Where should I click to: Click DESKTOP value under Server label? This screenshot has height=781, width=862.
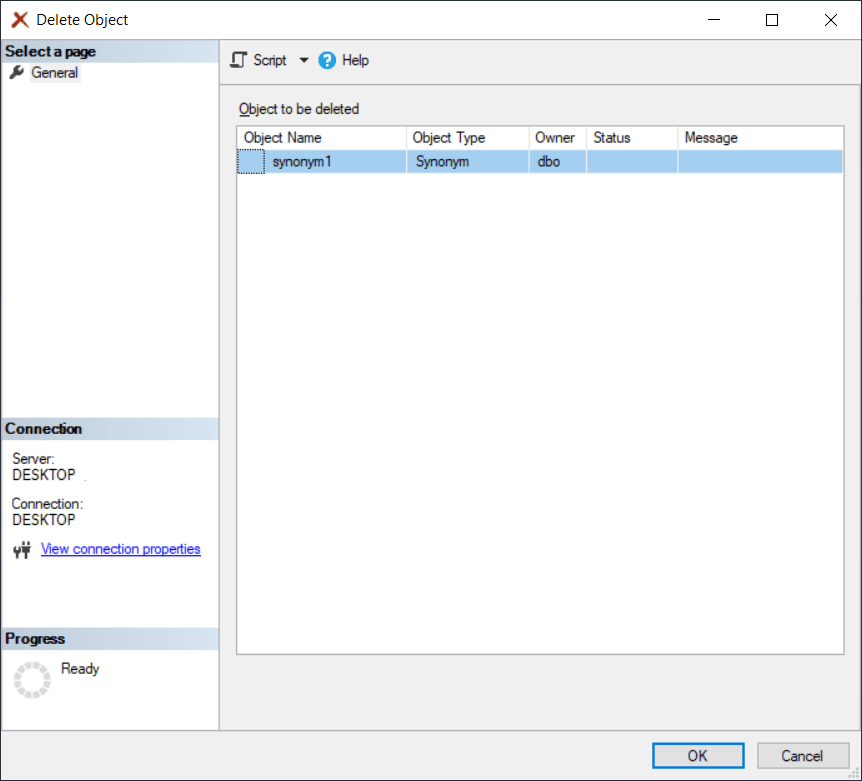coord(43,474)
